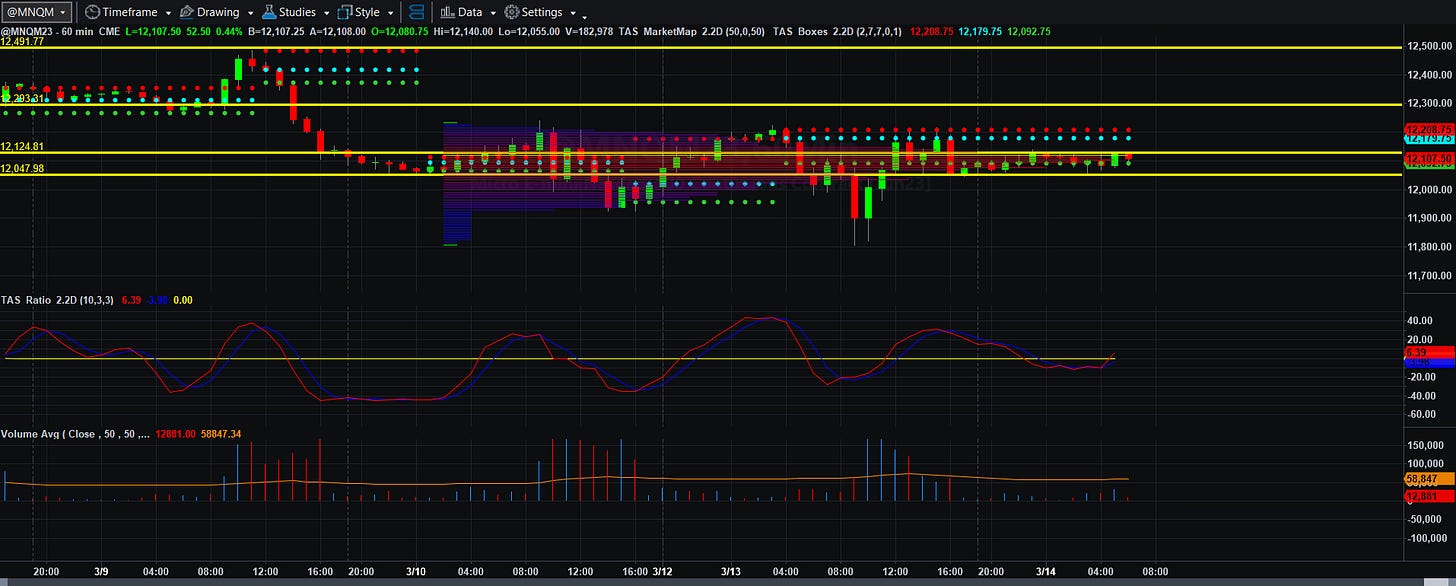Expand the Timeframe dropdown arrow
Image resolution: width=1456 pixels, height=586 pixels.
pyautogui.click(x=167, y=13)
